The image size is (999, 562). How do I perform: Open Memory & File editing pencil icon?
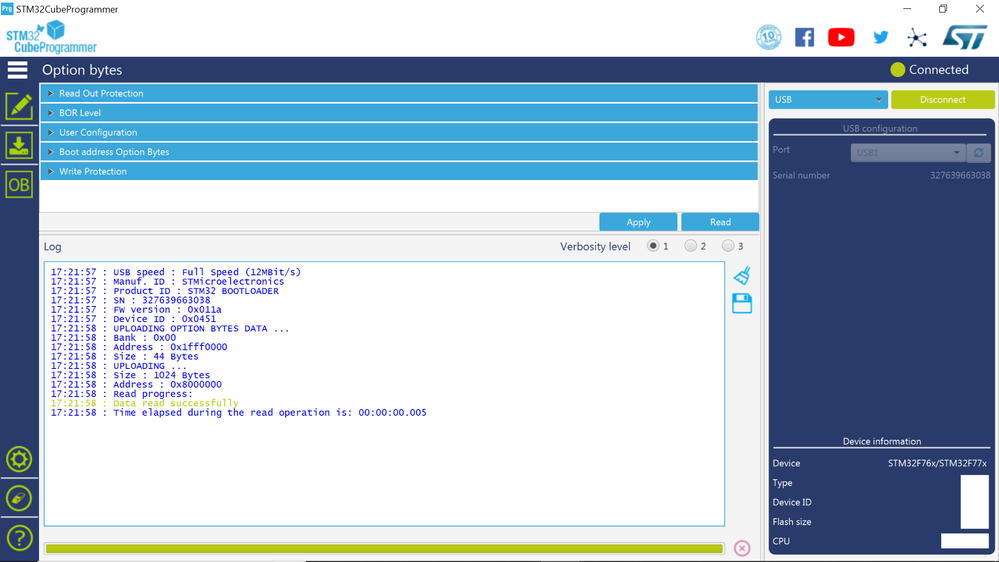pyautogui.click(x=19, y=106)
